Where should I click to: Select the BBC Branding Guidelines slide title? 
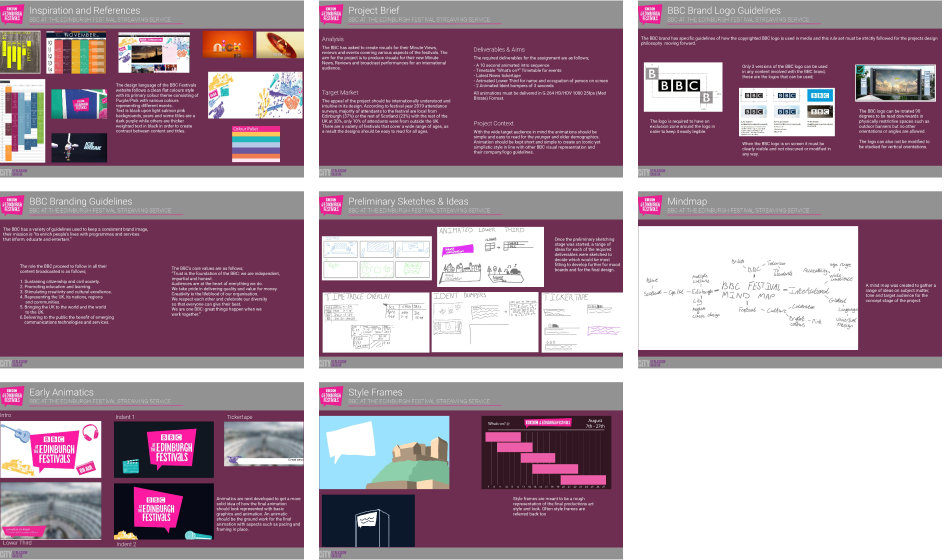81,201
